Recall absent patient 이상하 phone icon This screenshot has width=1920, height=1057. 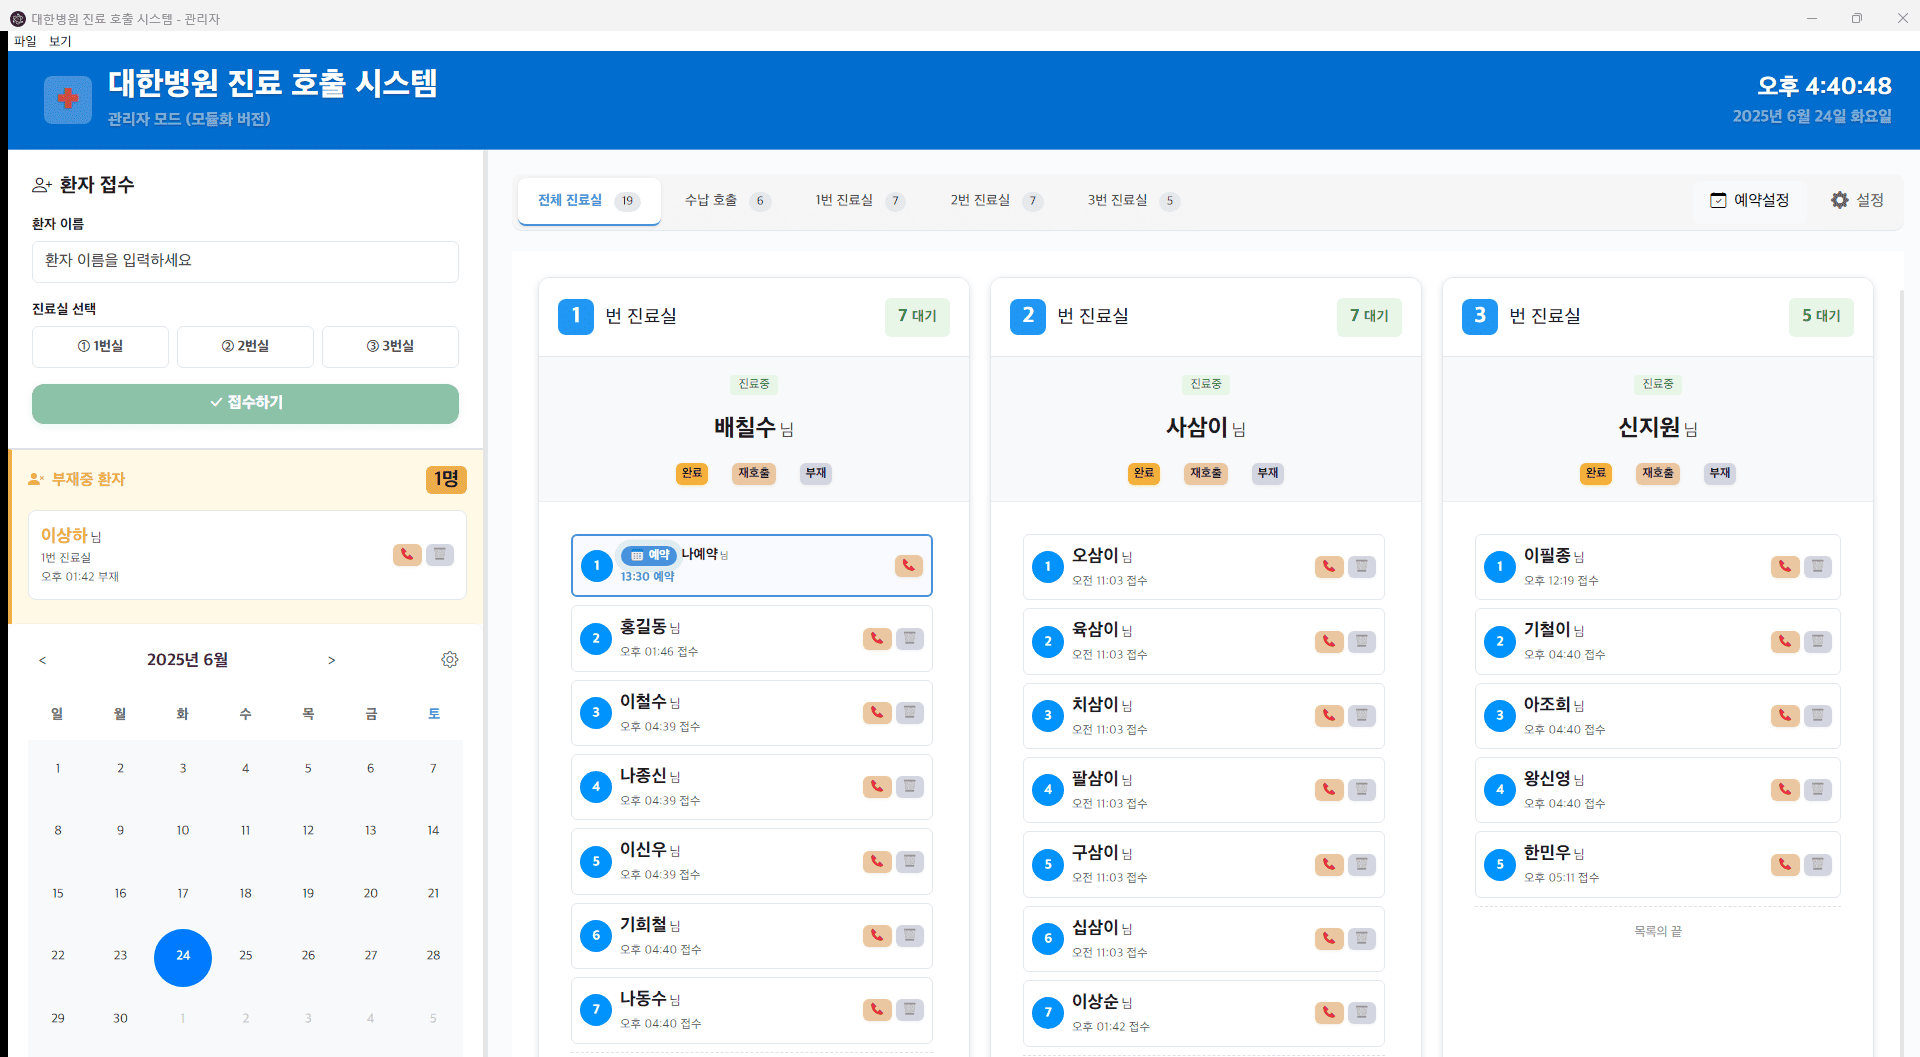click(407, 555)
